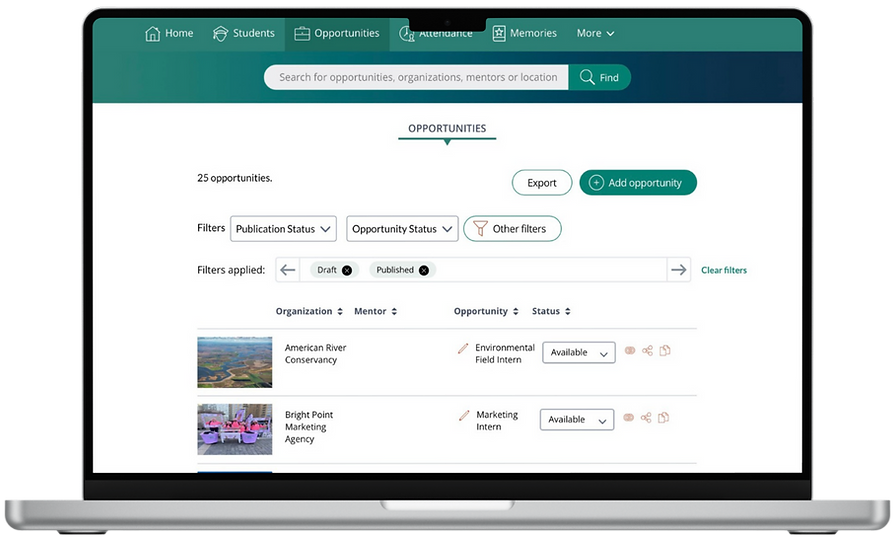
Task: Toggle publish switch for Marketing Intern
Action: point(629,417)
